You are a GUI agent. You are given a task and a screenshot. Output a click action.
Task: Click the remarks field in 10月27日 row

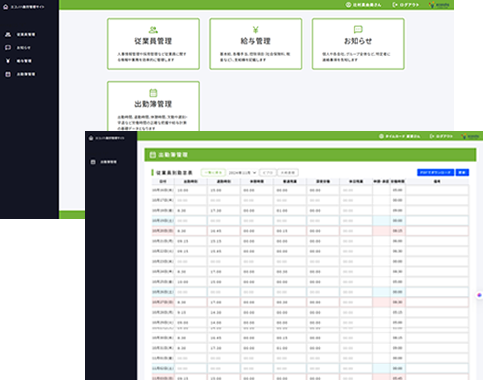pos(437,302)
